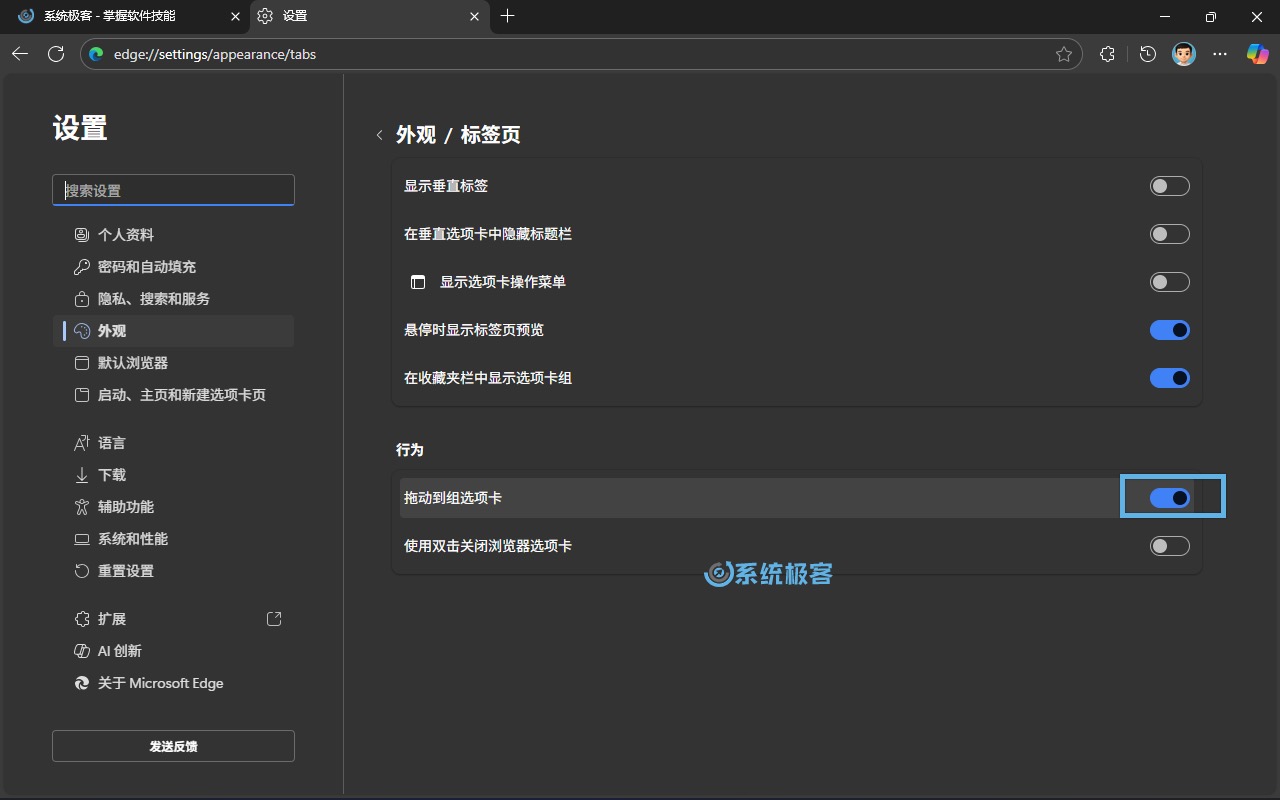Click the favorites star in the address bar
This screenshot has width=1280, height=800.
1065,54
